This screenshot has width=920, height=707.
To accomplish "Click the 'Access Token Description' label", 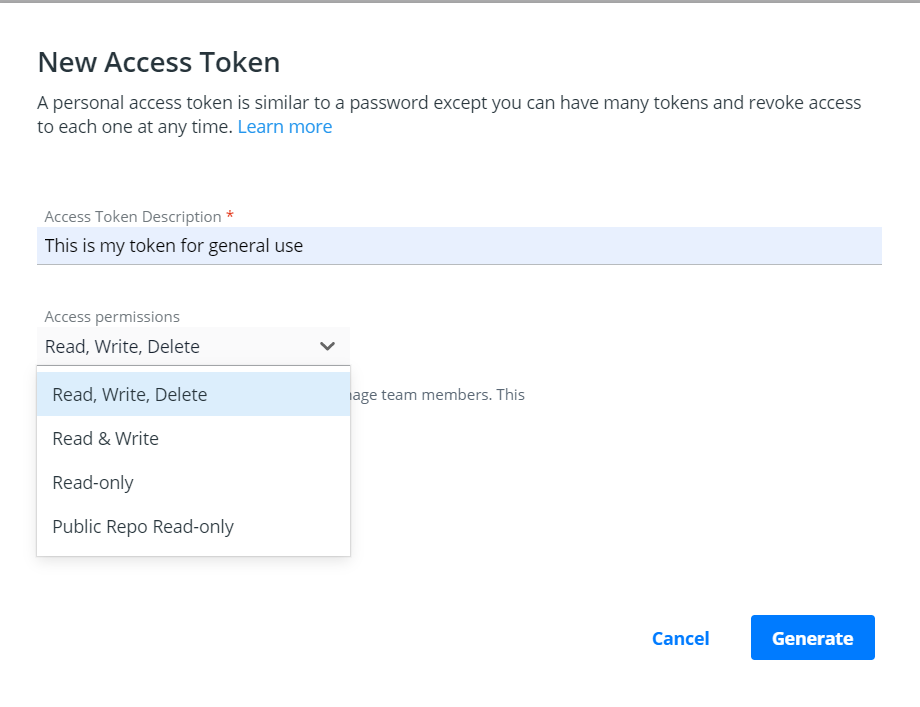I will (133, 216).
